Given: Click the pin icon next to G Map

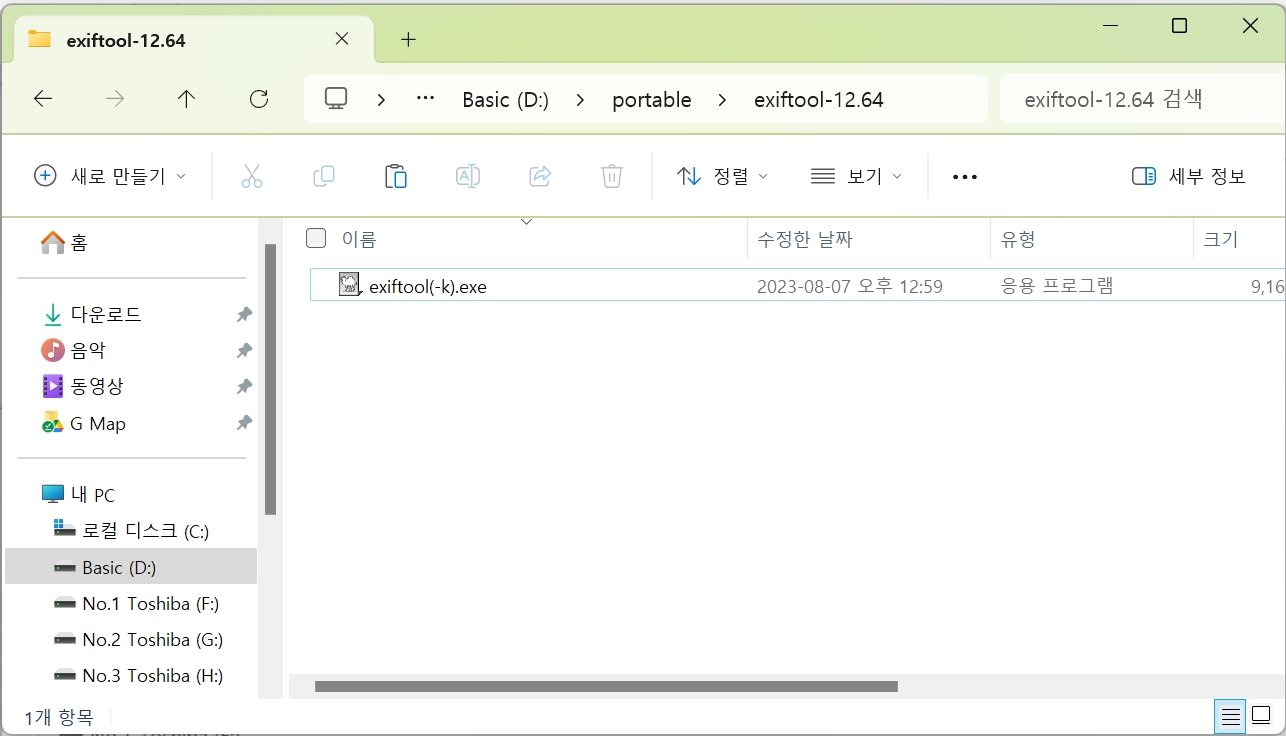Looking at the screenshot, I should coord(244,424).
